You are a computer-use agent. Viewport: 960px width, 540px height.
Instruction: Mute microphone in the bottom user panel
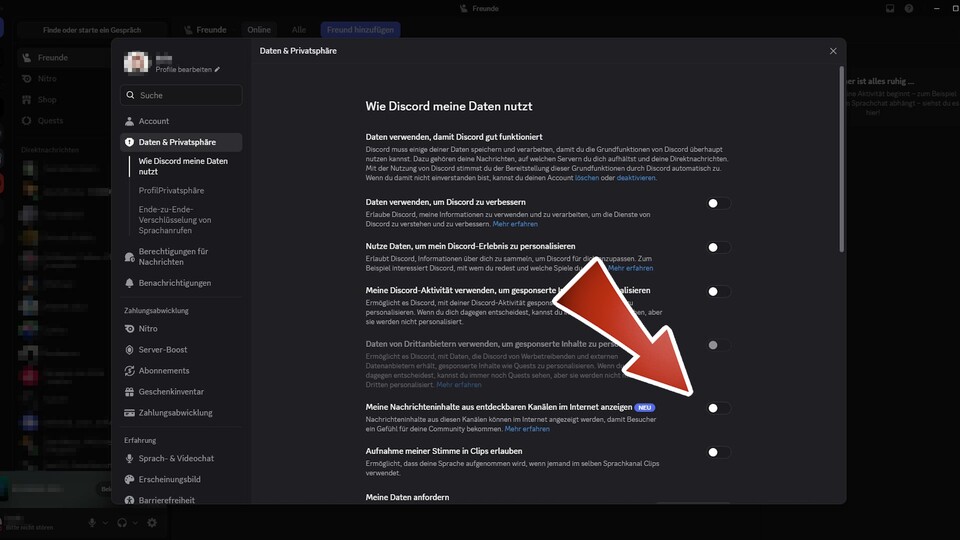pos(92,523)
